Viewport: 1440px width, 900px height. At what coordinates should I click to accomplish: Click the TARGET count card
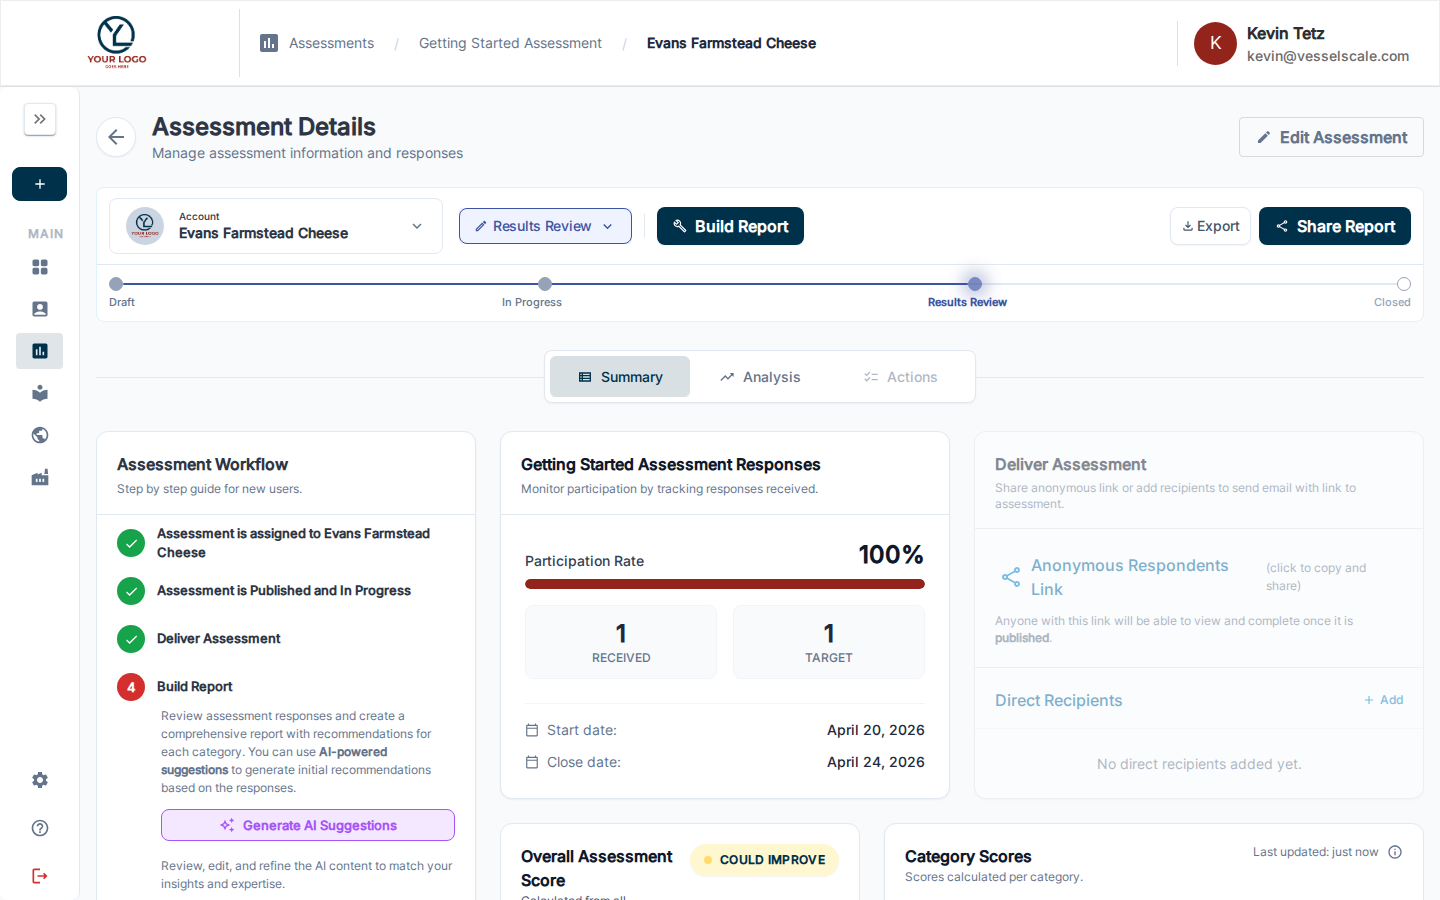pos(829,642)
